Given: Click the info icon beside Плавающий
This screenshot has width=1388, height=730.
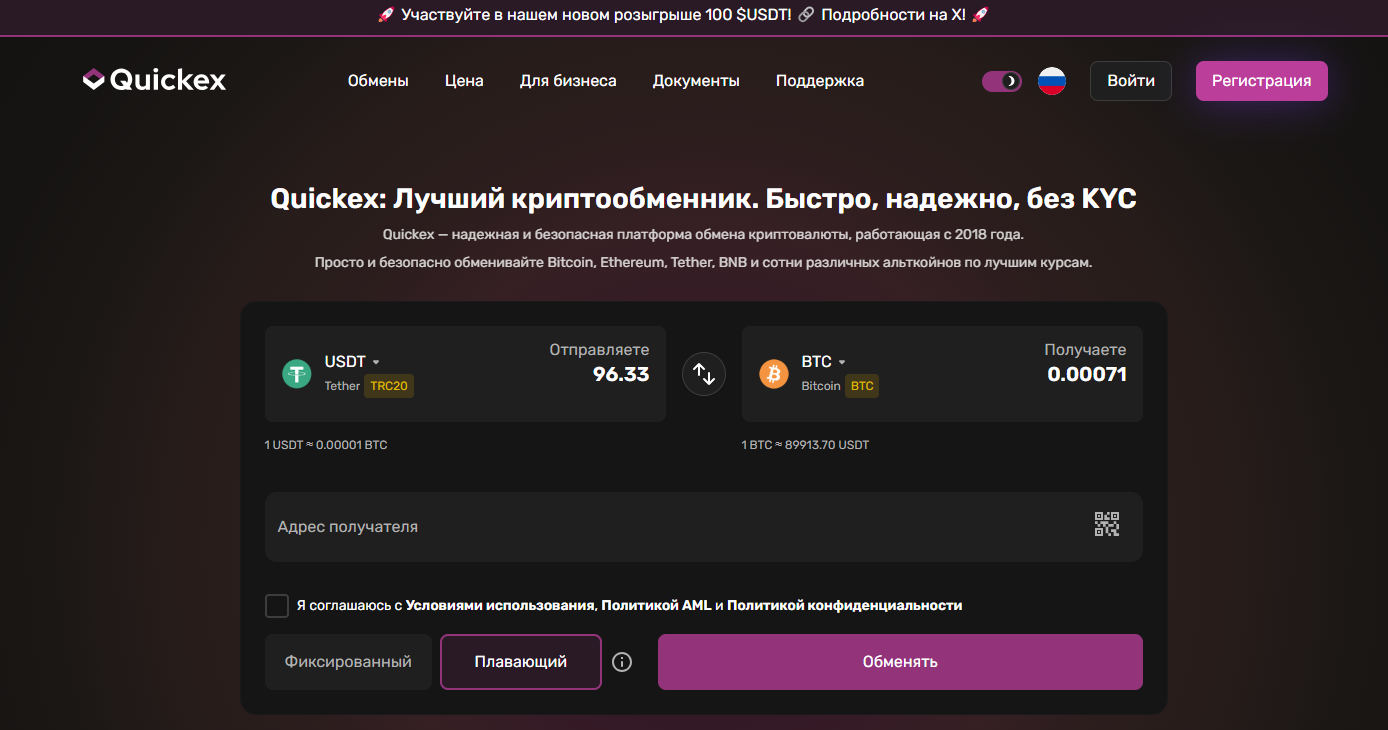Looking at the screenshot, I should [x=622, y=662].
